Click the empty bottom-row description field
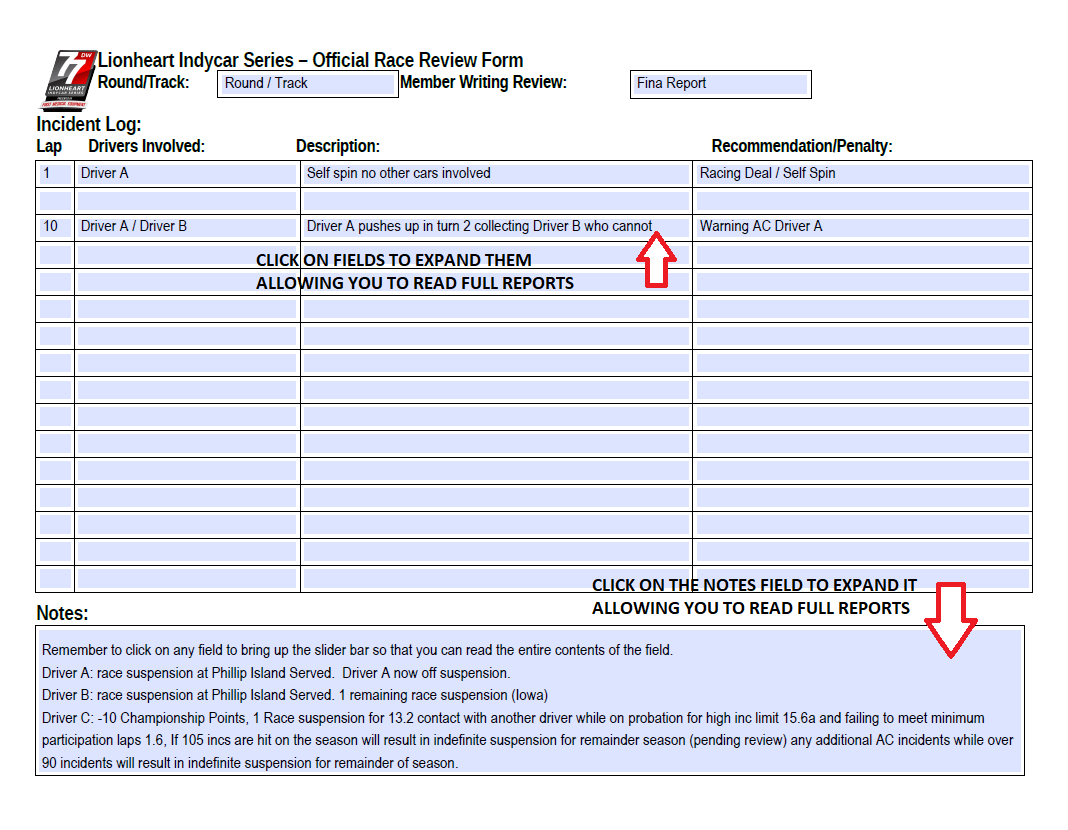The image size is (1068, 830). [496, 578]
